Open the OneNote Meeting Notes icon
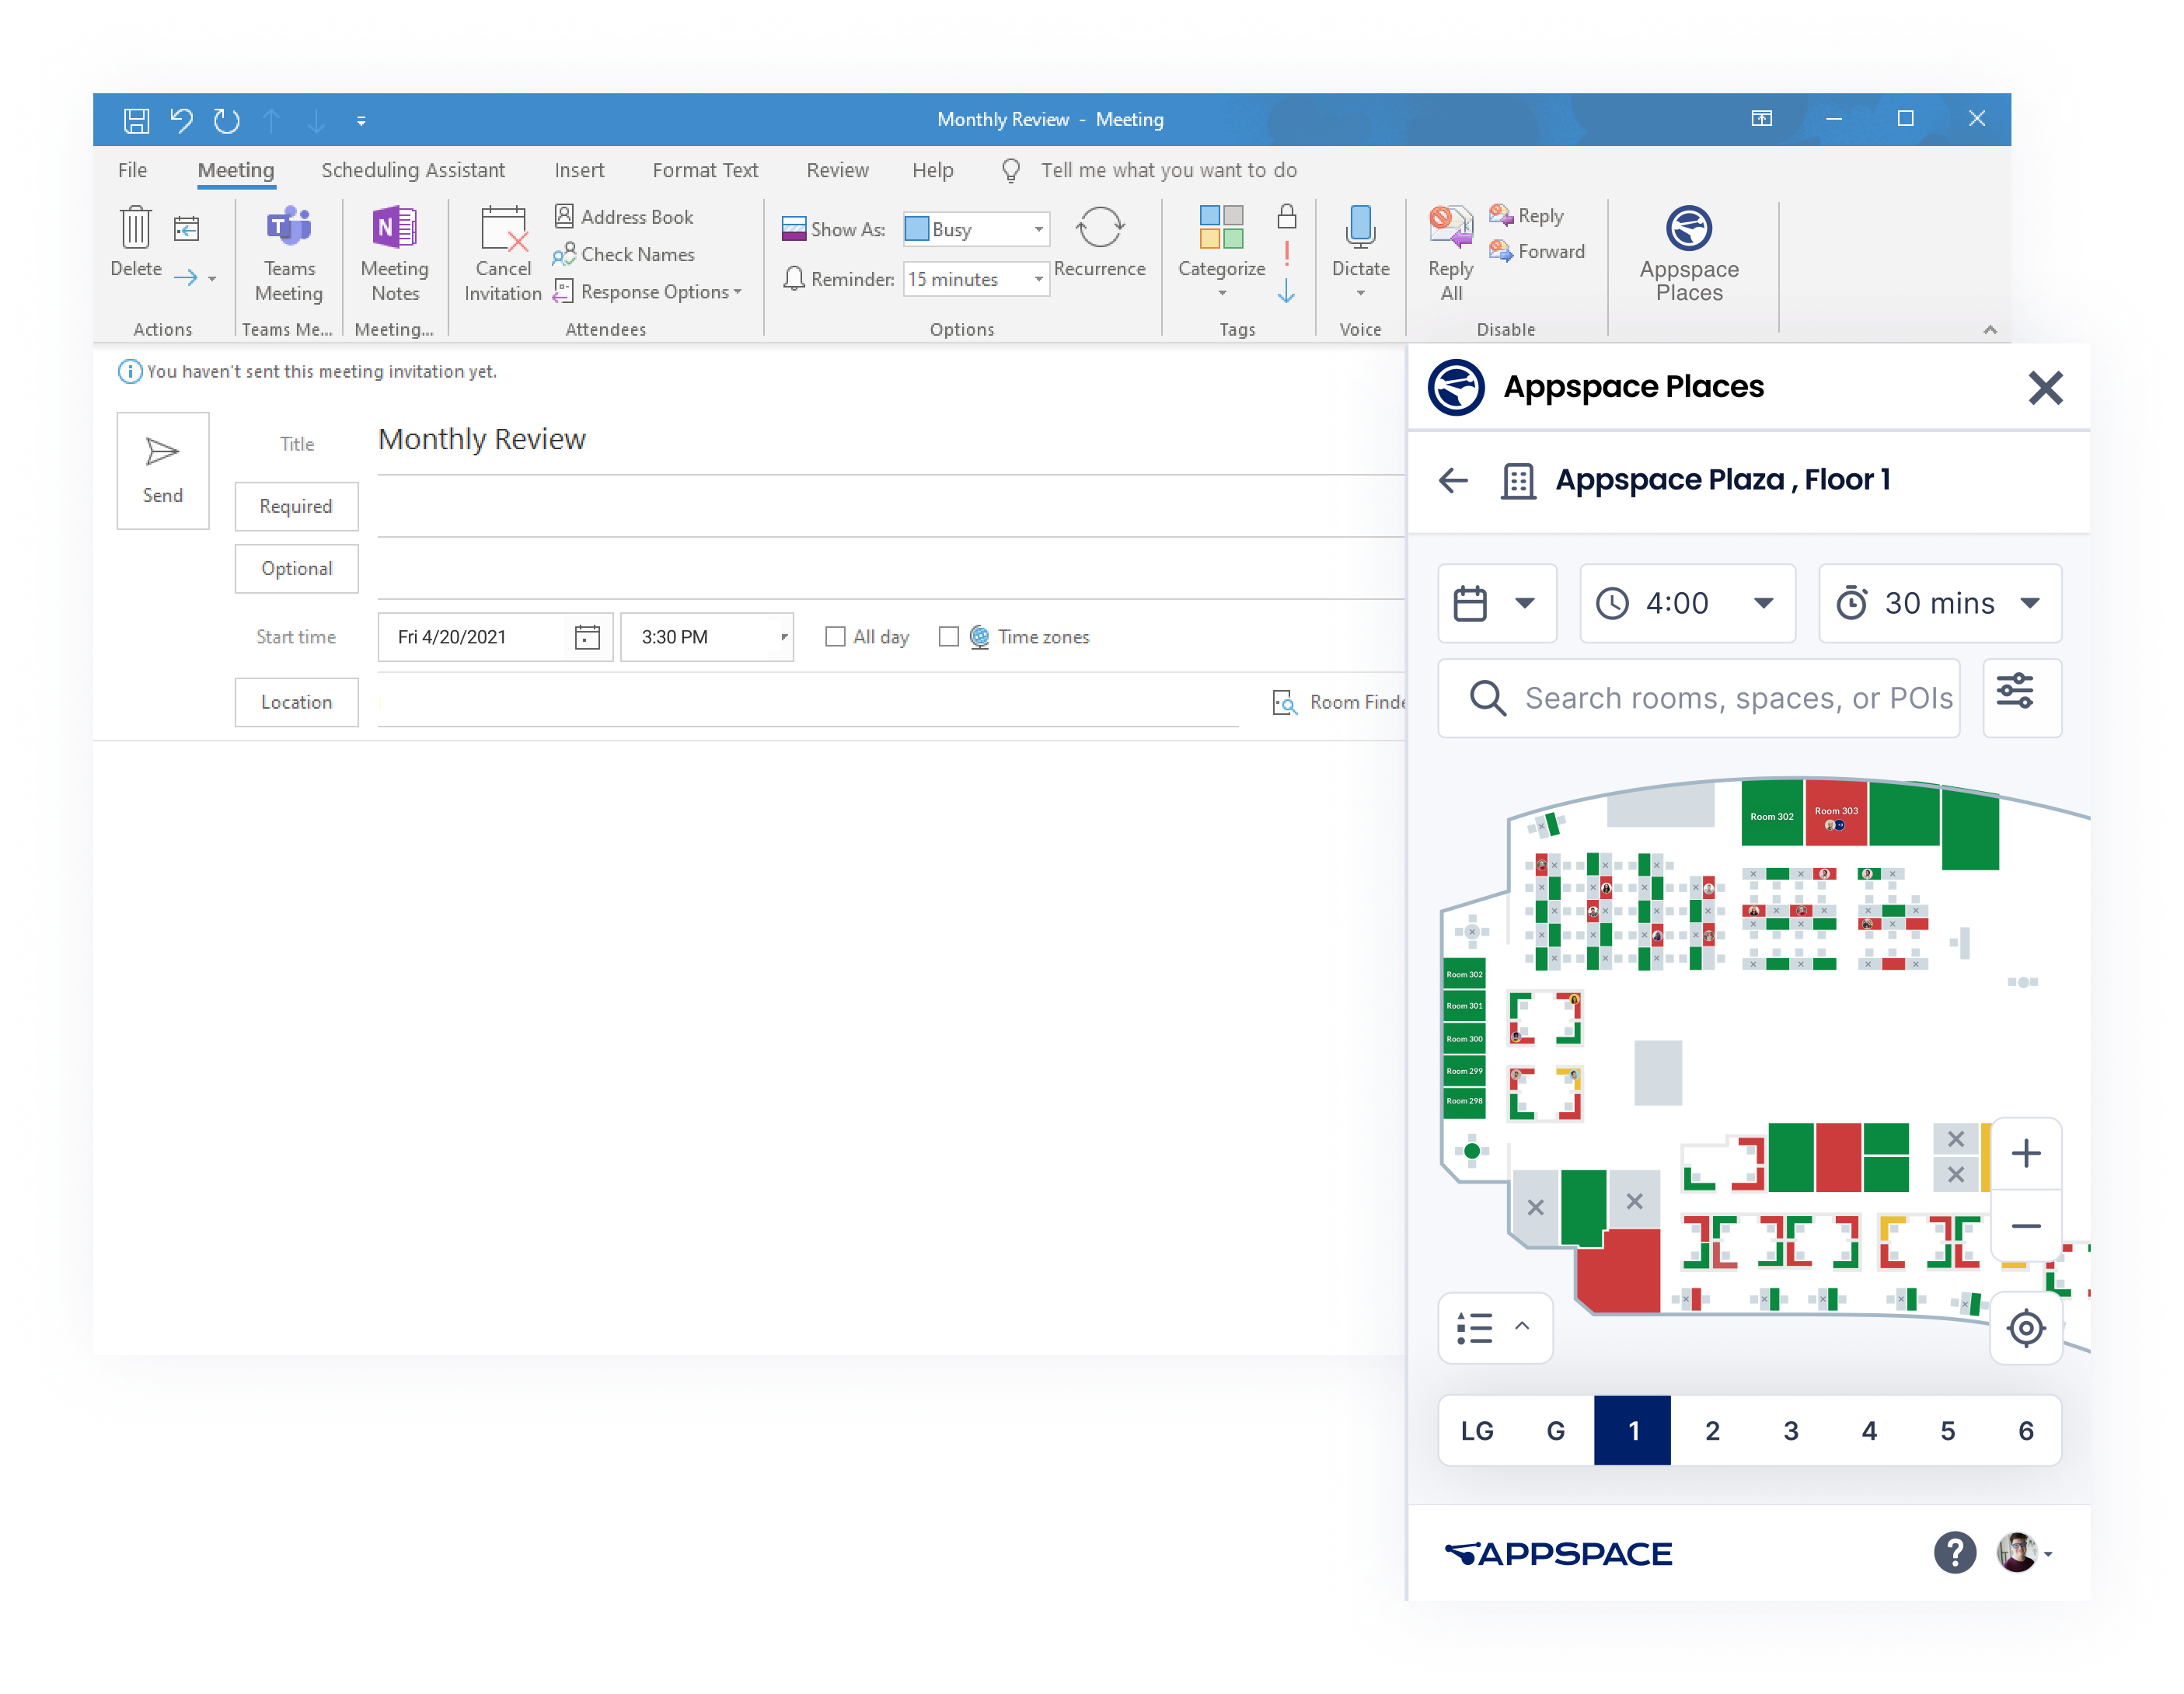Viewport: 2184px width, 1694px height. click(394, 228)
